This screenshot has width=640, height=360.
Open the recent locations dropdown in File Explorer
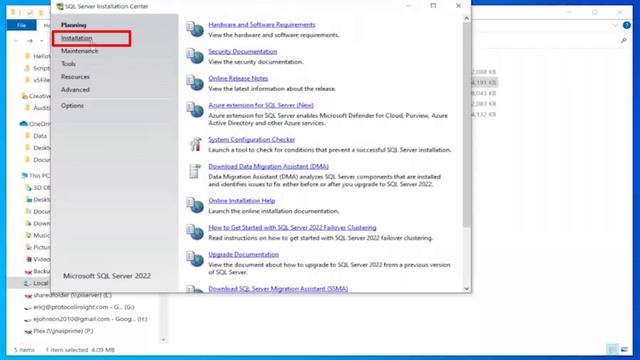(42, 41)
